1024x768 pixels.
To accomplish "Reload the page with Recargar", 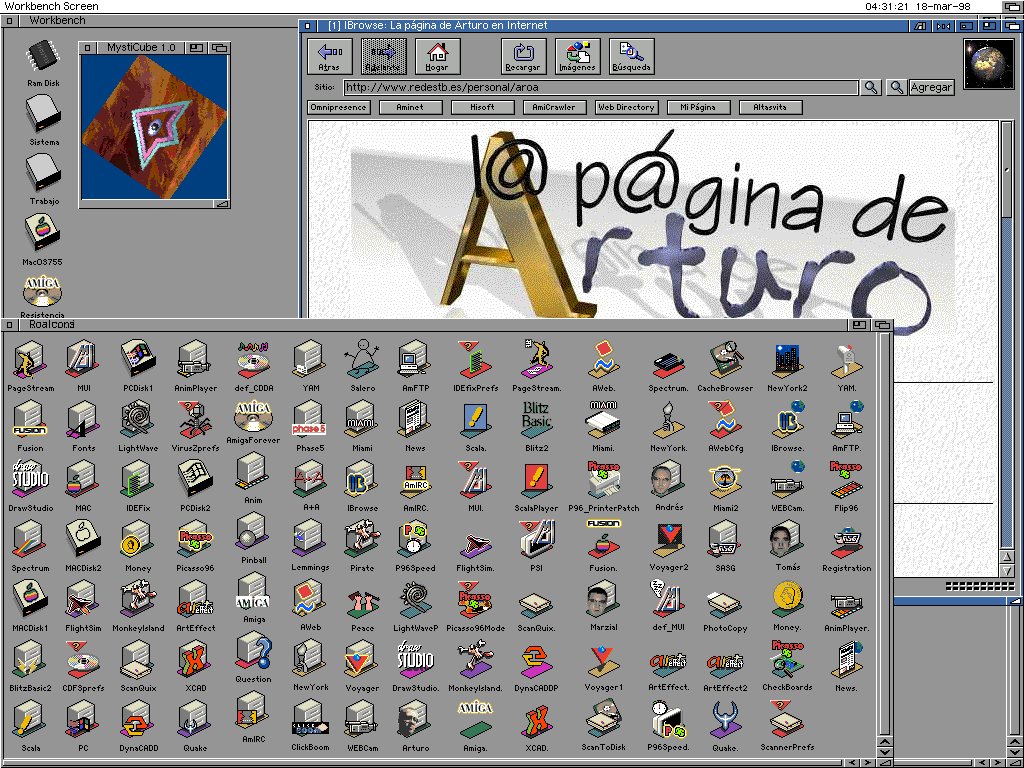I will [x=523, y=56].
